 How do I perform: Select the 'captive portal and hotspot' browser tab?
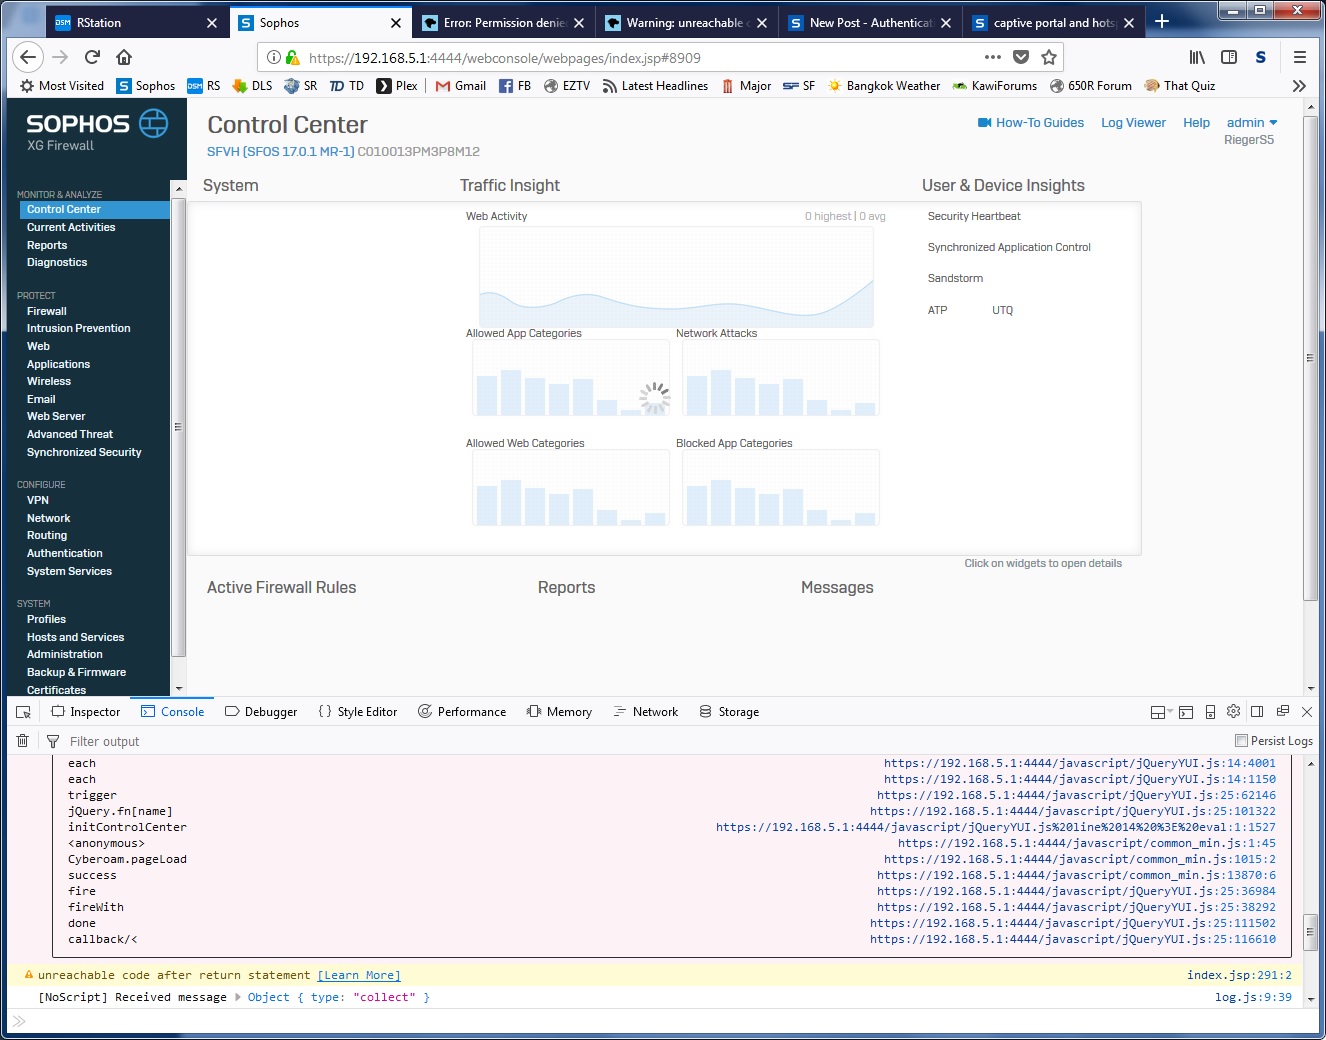coord(1054,22)
